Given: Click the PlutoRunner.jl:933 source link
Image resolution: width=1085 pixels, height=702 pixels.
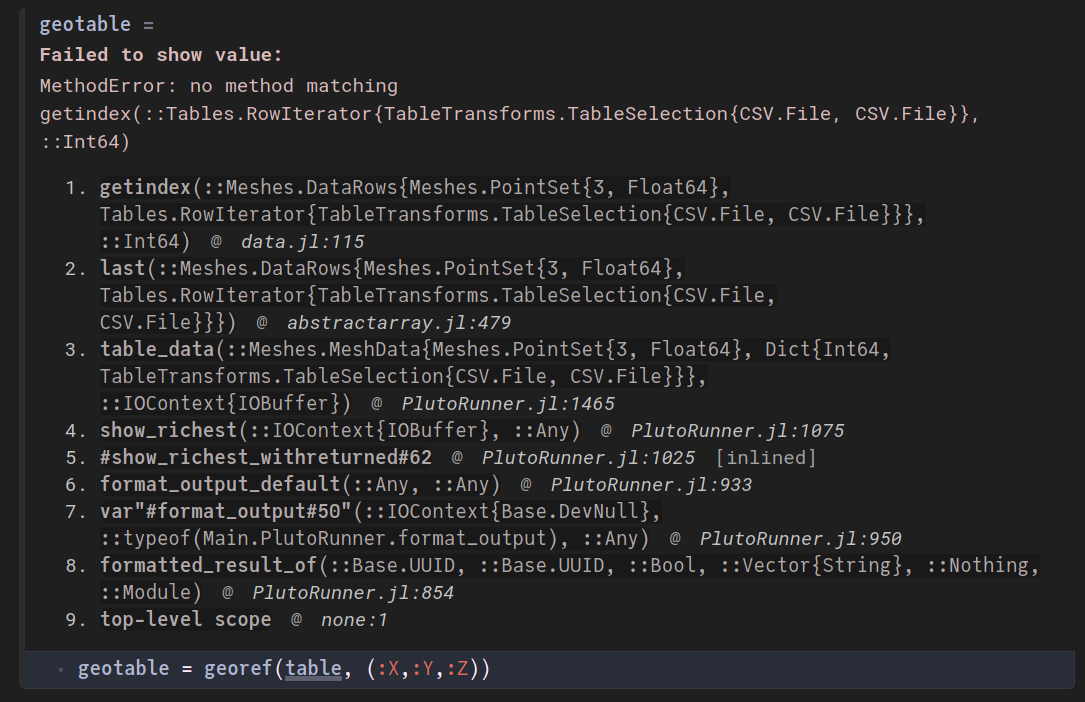Looking at the screenshot, I should (x=651, y=485).
